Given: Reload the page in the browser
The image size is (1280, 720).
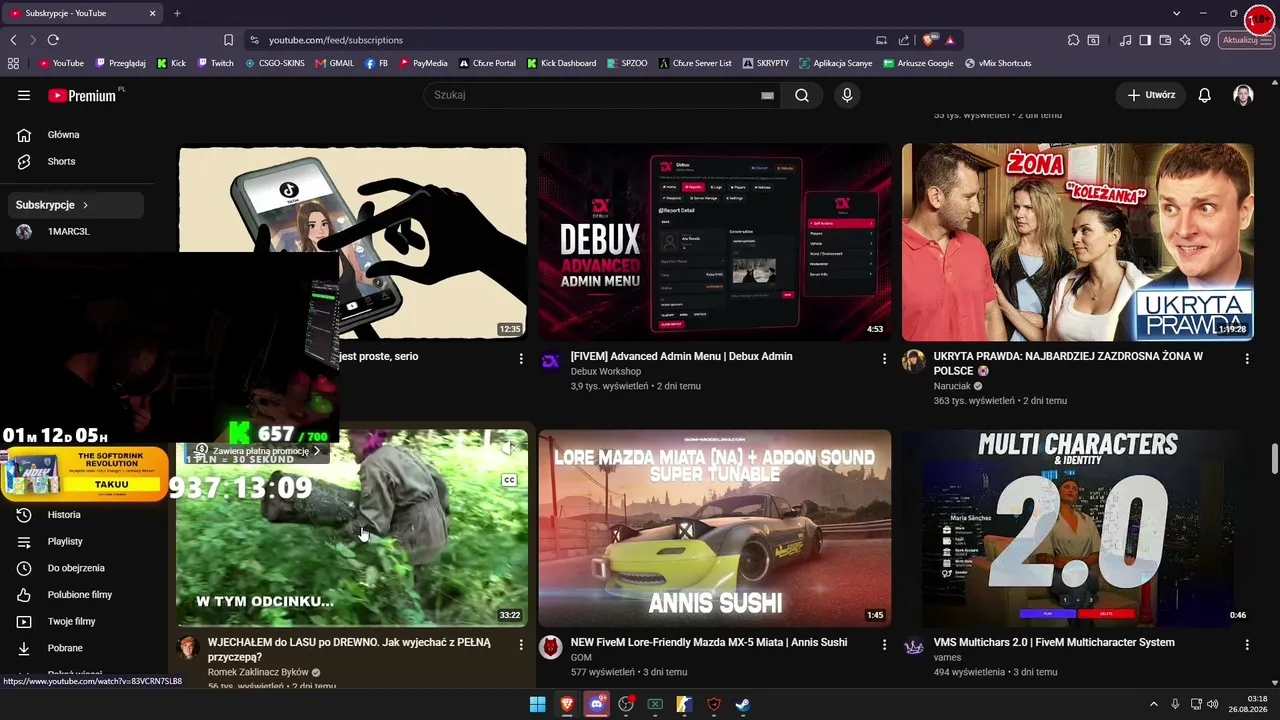Looking at the screenshot, I should [x=53, y=40].
